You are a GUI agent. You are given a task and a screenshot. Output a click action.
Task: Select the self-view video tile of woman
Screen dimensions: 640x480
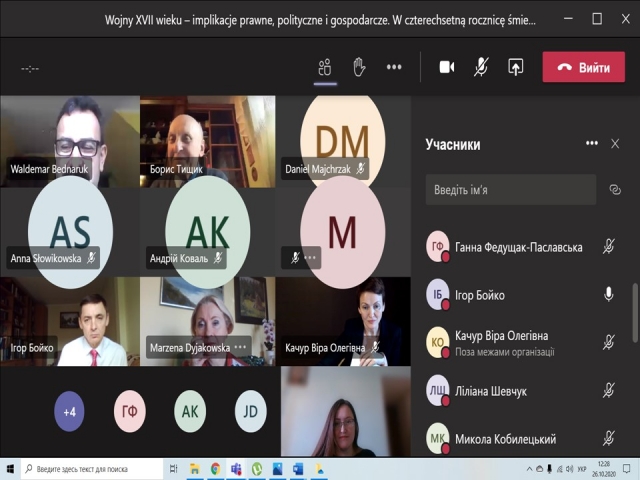[x=346, y=411]
